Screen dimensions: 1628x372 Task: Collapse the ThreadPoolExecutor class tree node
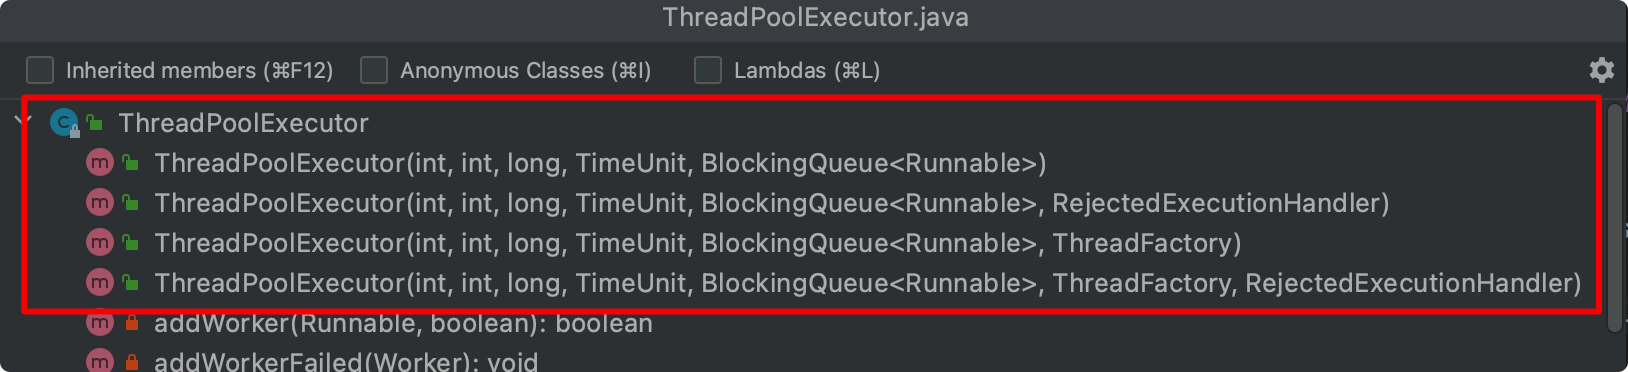pyautogui.click(x=23, y=122)
